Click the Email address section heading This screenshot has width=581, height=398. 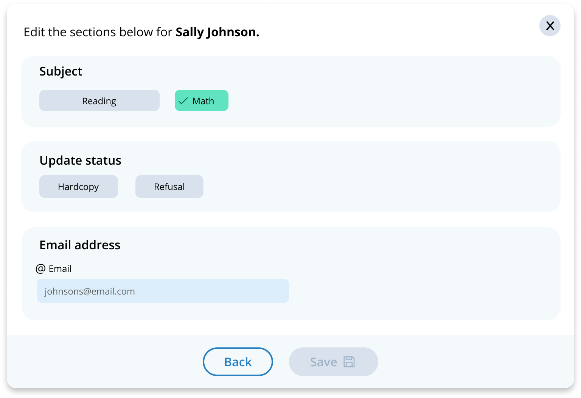(80, 245)
